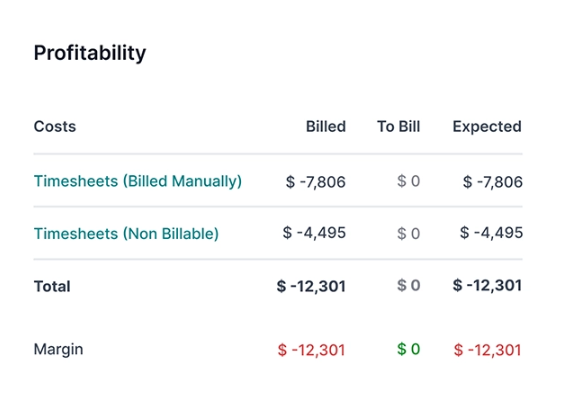The width and height of the screenshot is (563, 397).
Task: Click the red Margin Billed value
Action: (311, 350)
